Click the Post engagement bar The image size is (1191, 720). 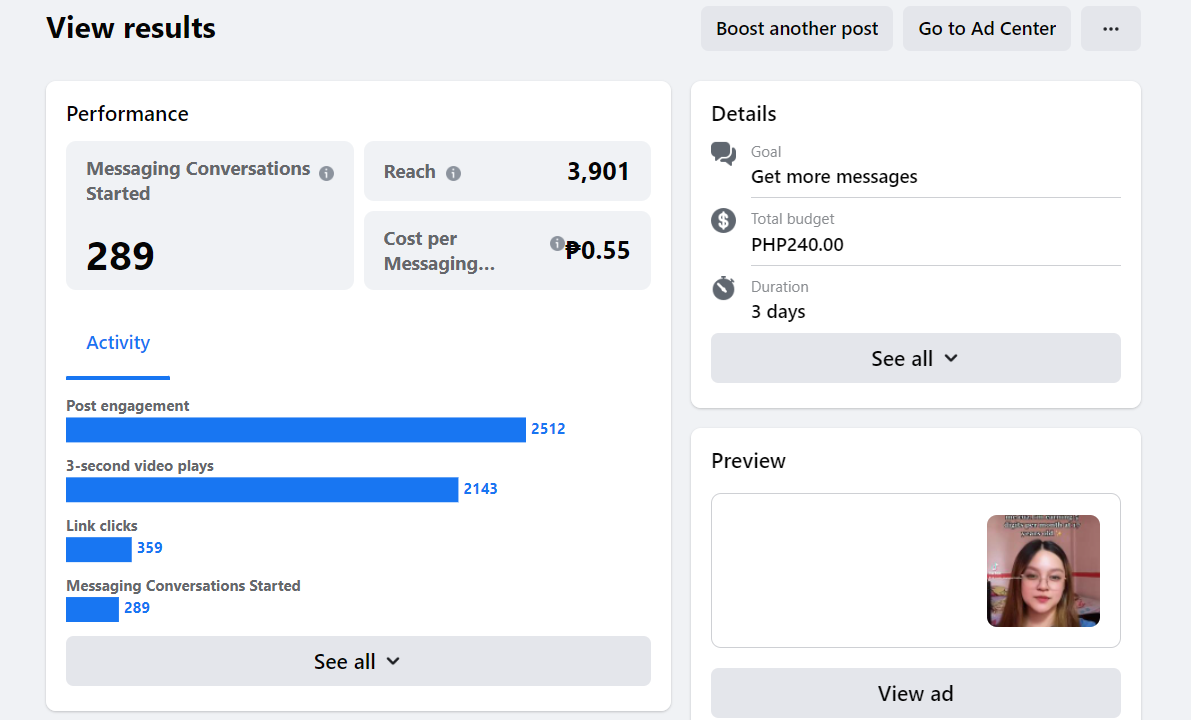tap(295, 430)
